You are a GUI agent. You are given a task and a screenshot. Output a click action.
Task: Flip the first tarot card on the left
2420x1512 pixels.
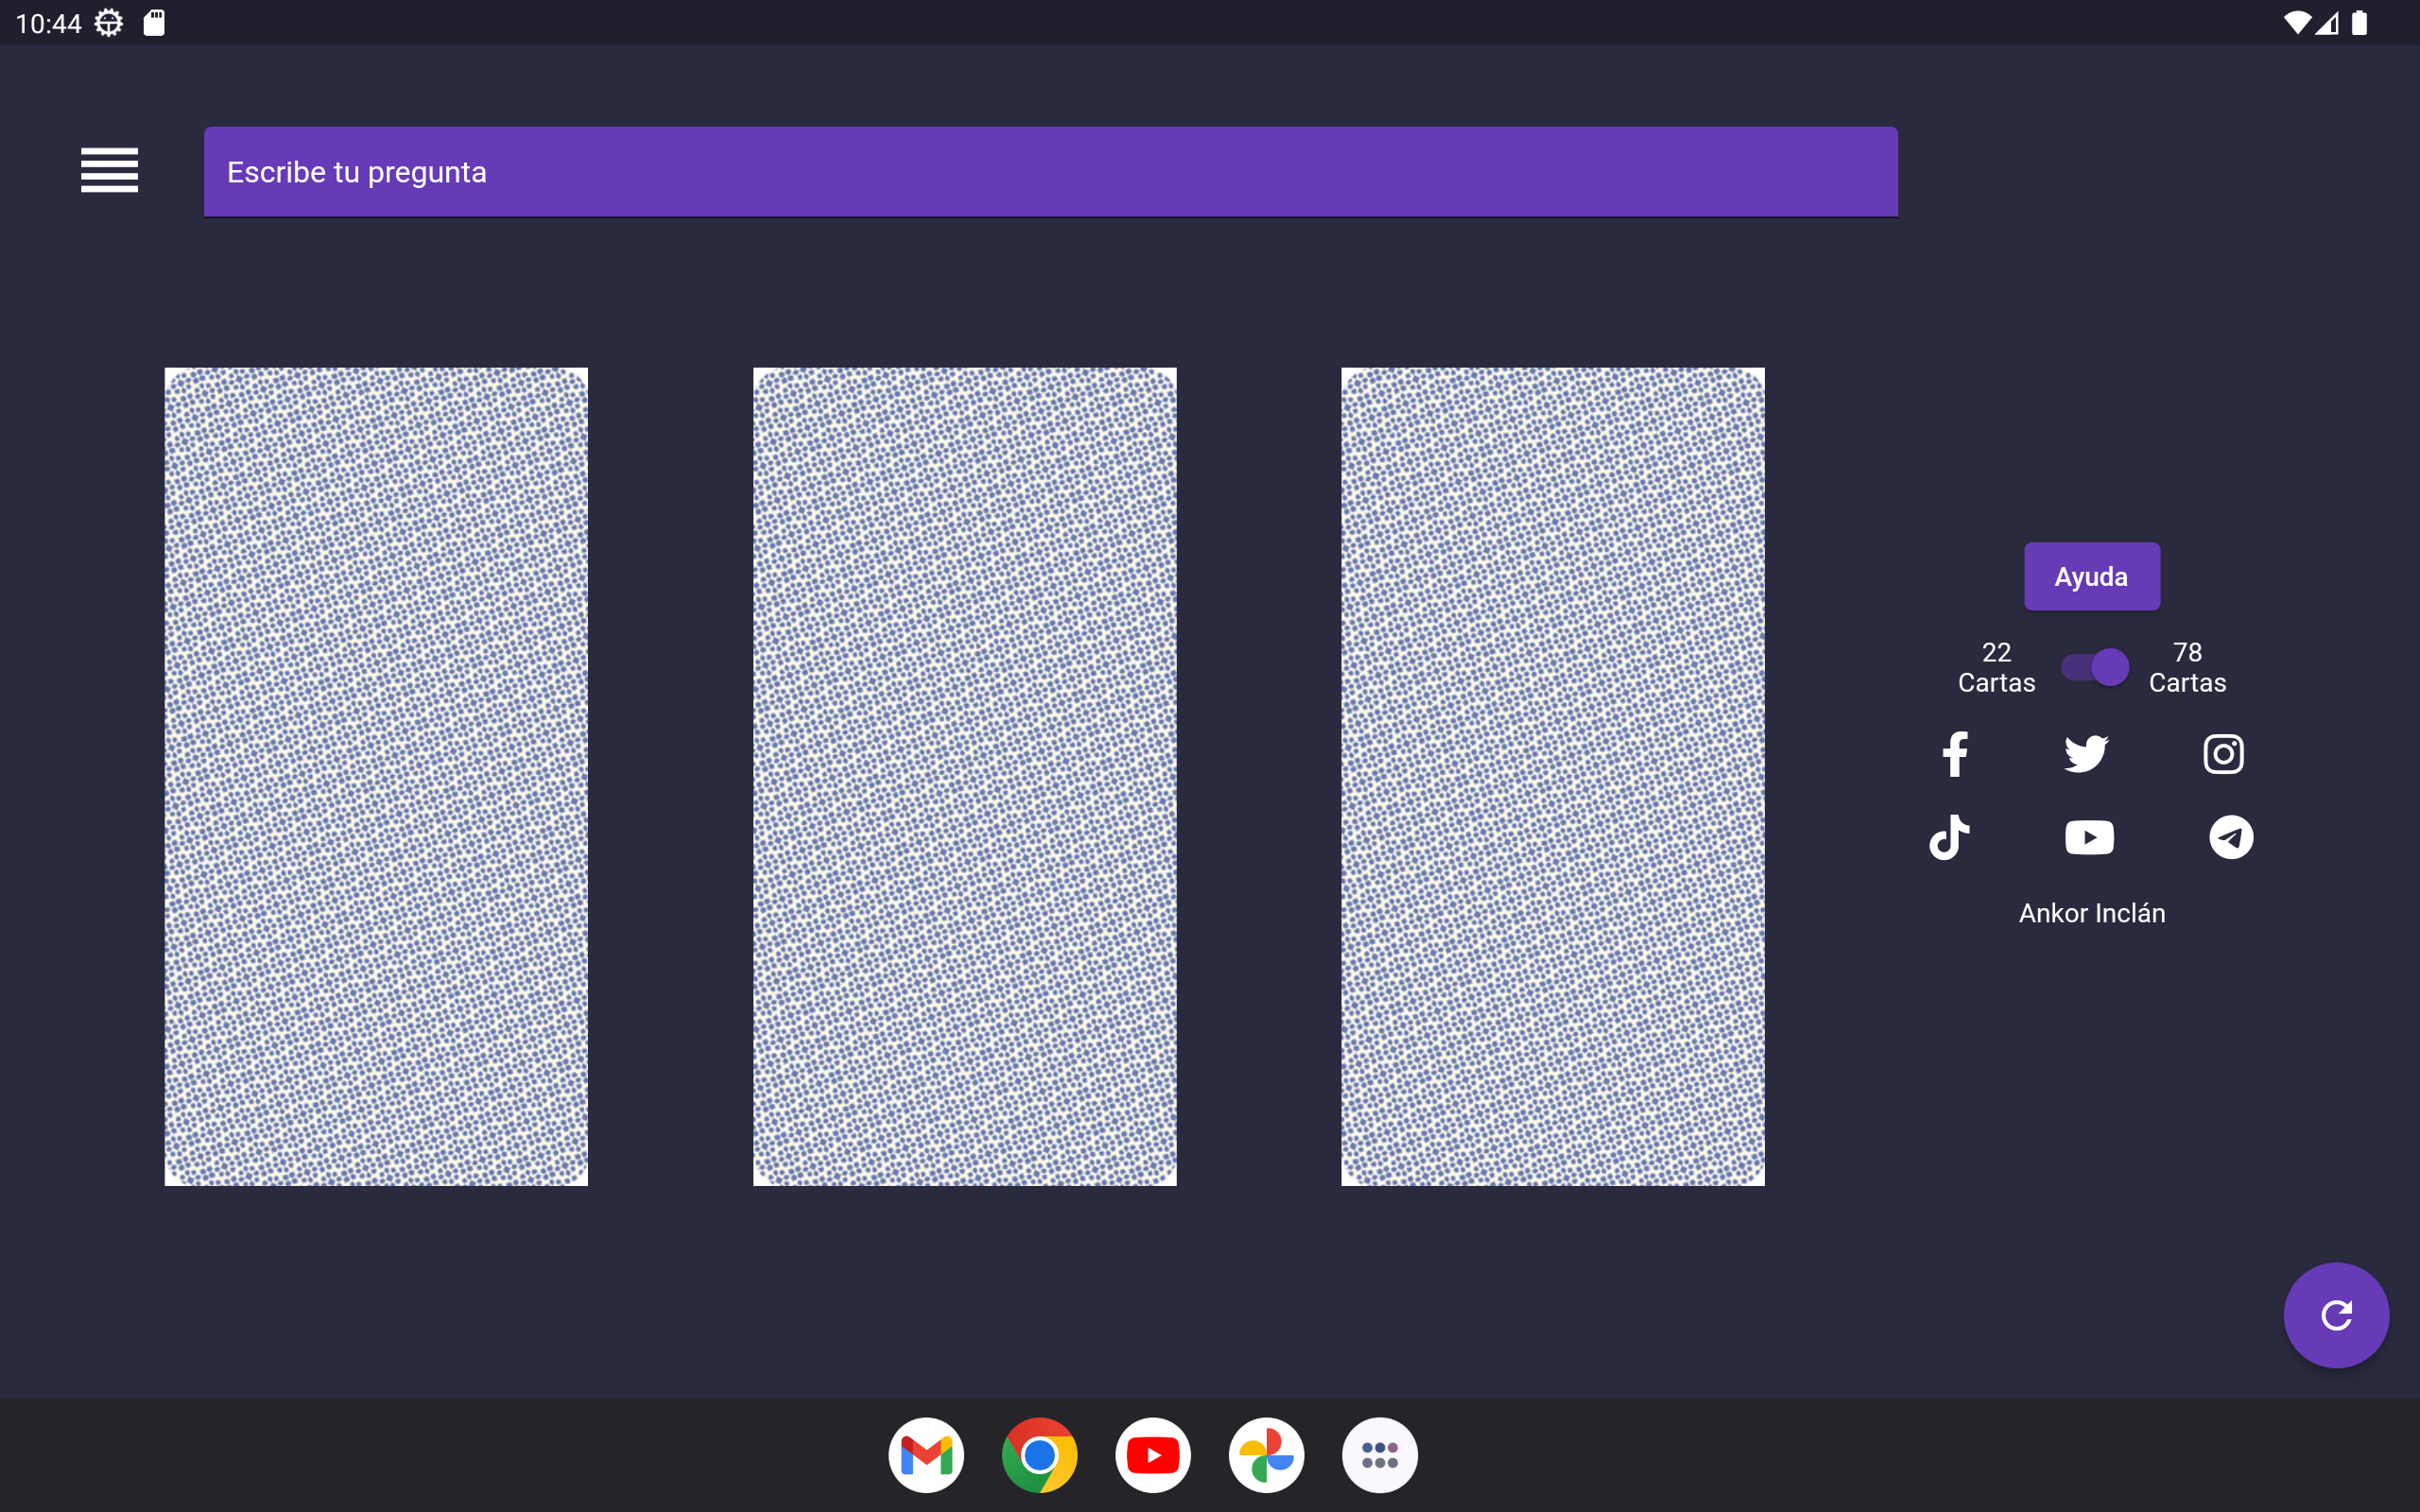click(x=376, y=776)
